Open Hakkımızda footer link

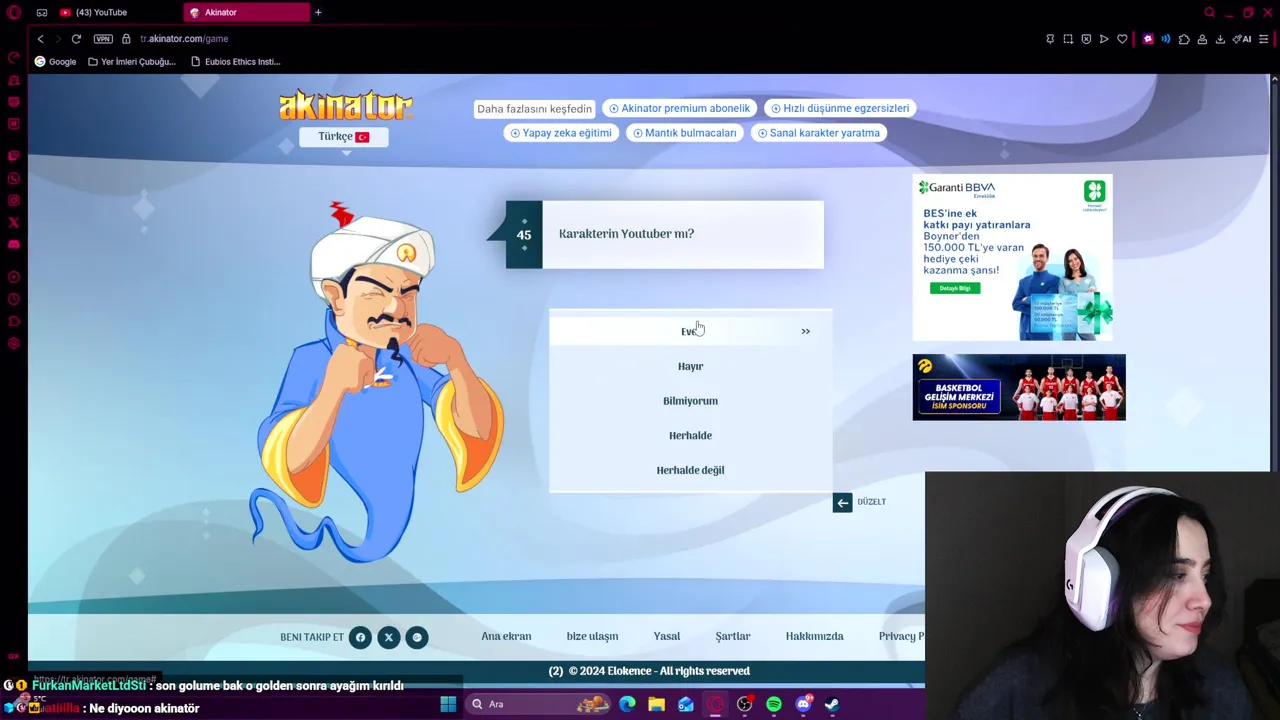(815, 636)
